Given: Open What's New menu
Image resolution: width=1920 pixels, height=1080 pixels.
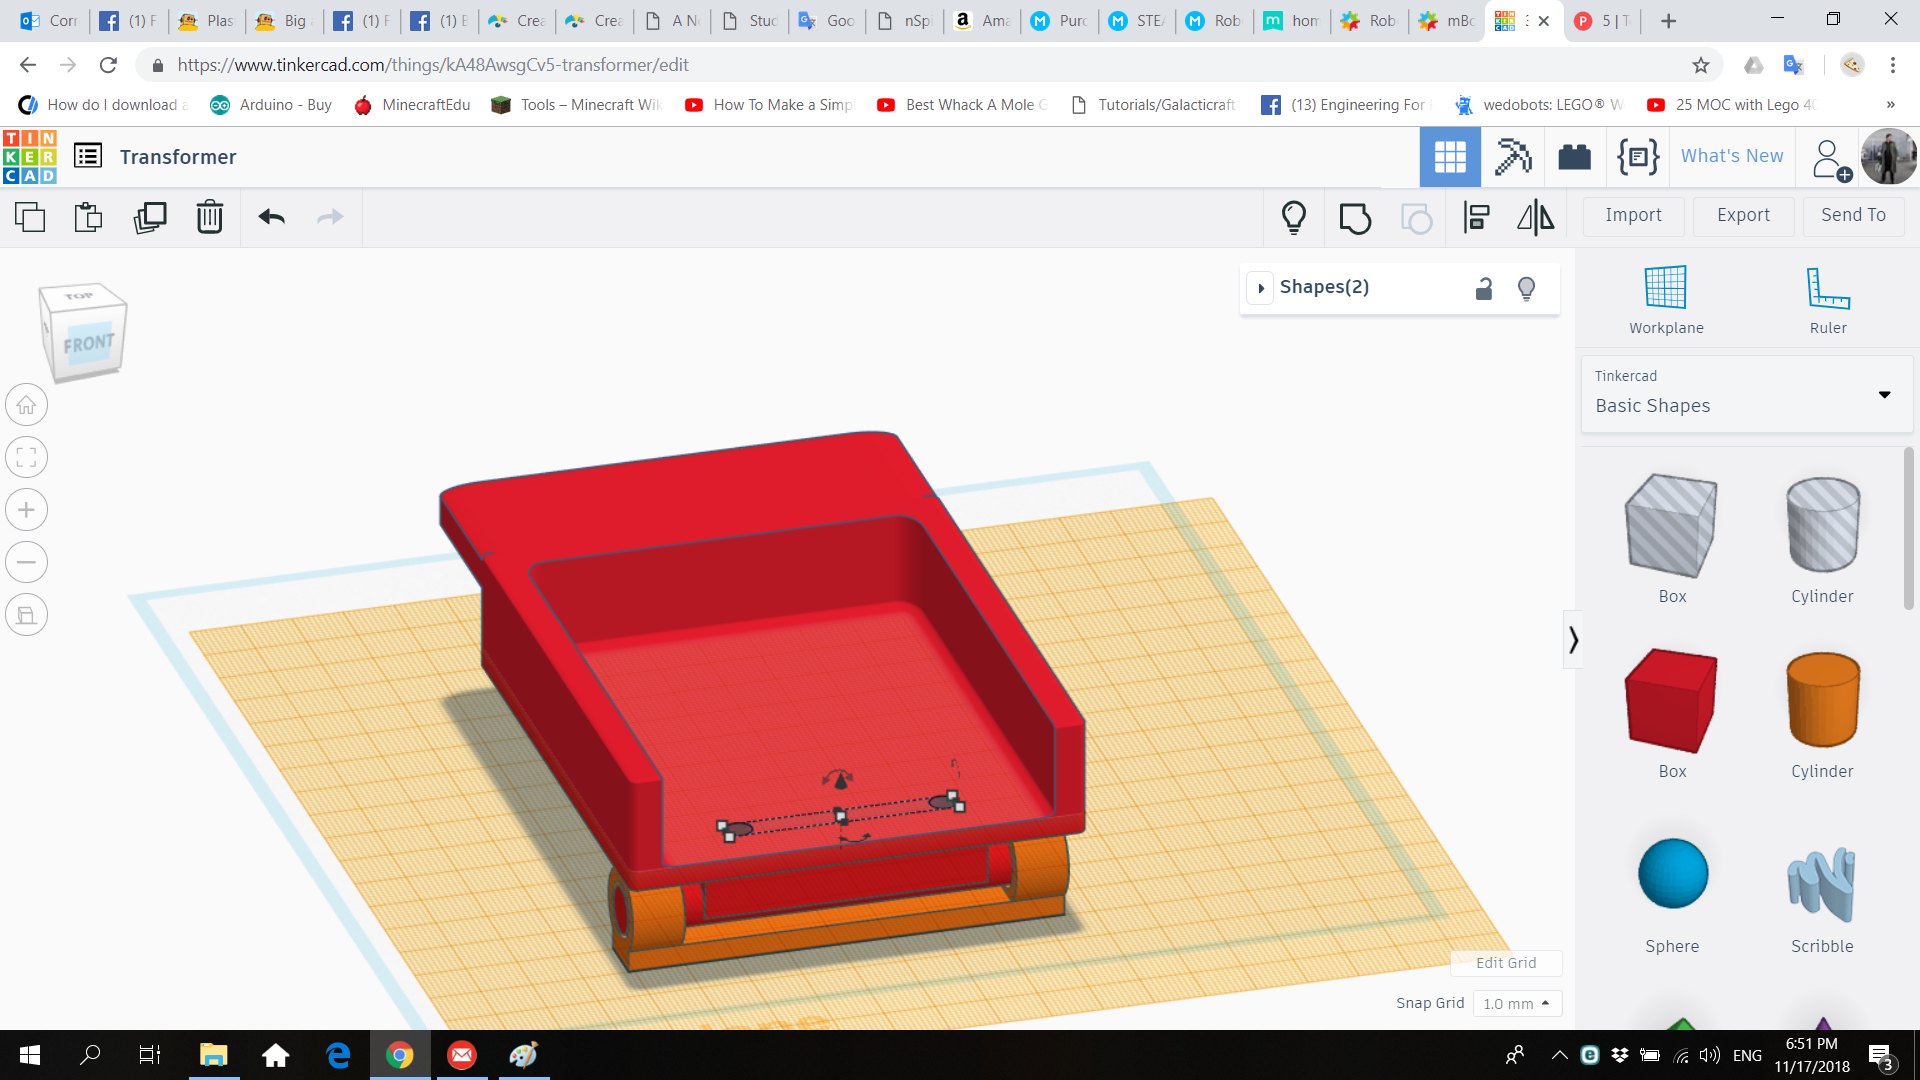Looking at the screenshot, I should tap(1731, 156).
